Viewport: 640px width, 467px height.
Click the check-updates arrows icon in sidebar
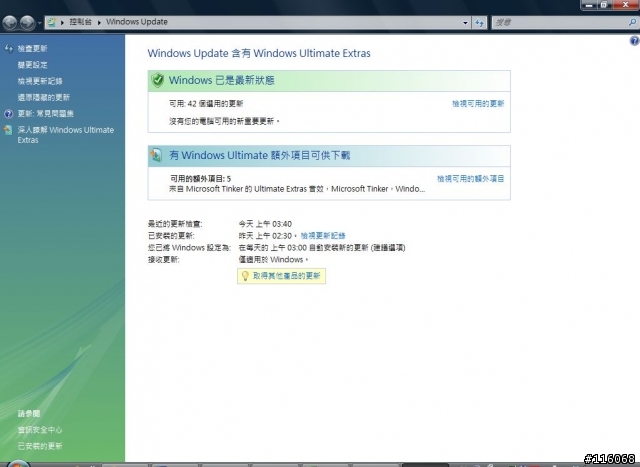click(9, 49)
